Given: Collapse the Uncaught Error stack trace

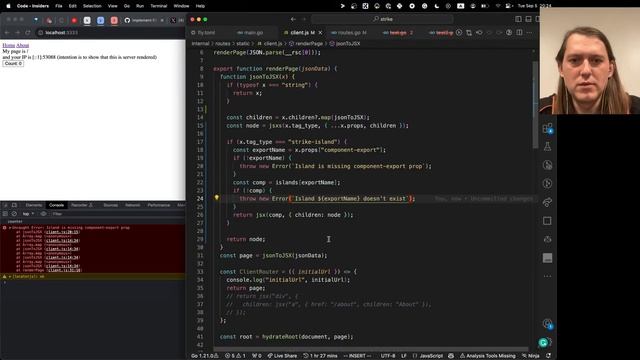Looking at the screenshot, I should (x=10, y=228).
